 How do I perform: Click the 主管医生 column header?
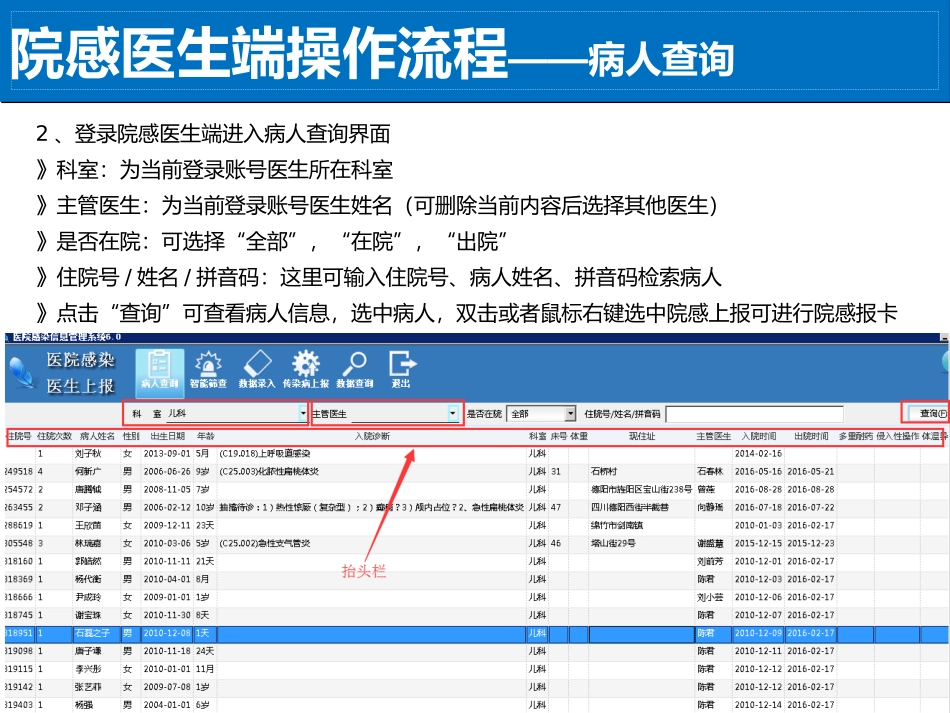coord(713,436)
